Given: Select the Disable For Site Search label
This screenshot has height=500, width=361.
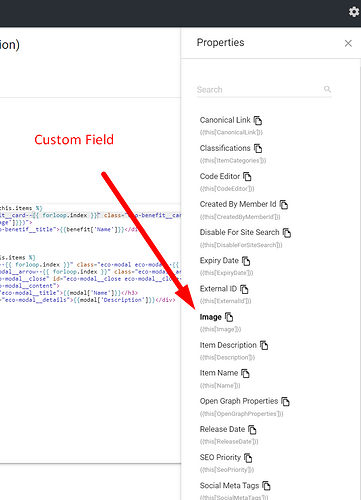Looking at the screenshot, I should (239, 232).
